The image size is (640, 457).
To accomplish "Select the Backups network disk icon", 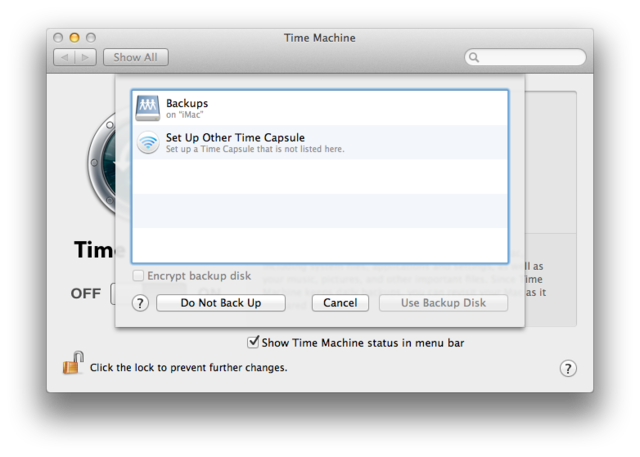I will [148, 108].
